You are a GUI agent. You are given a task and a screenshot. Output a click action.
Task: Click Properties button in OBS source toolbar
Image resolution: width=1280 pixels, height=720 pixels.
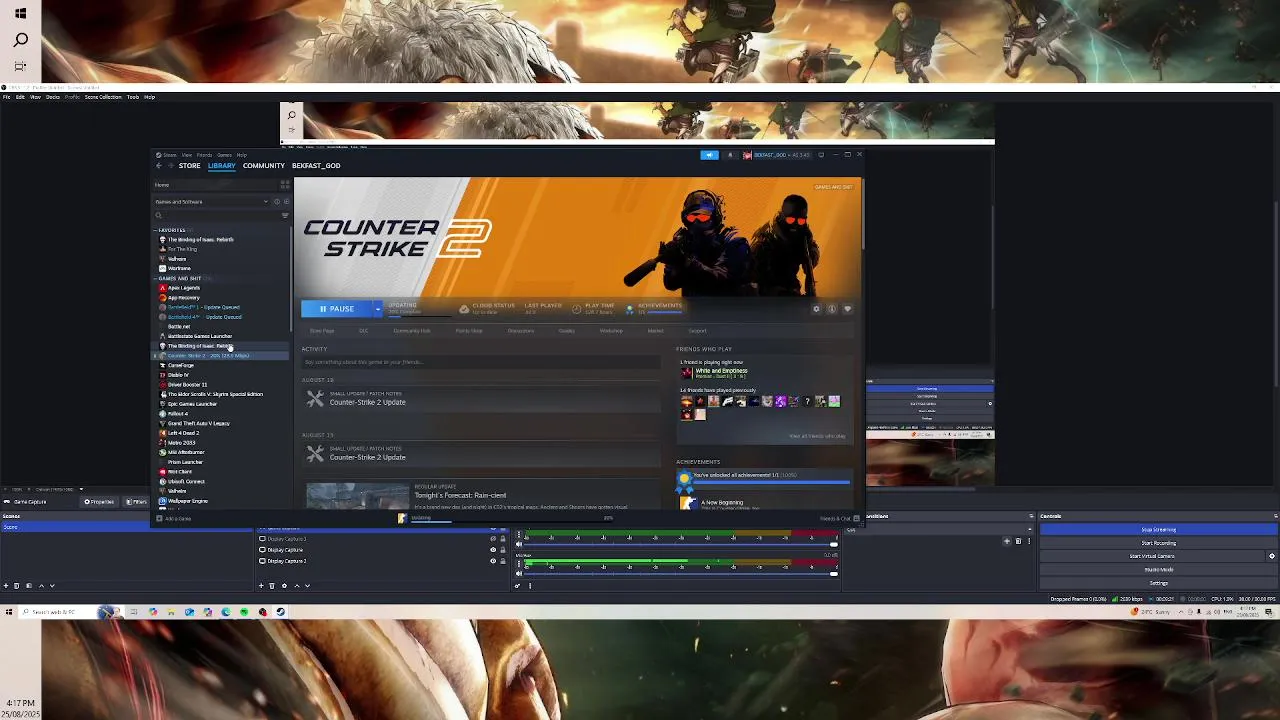tap(99, 502)
